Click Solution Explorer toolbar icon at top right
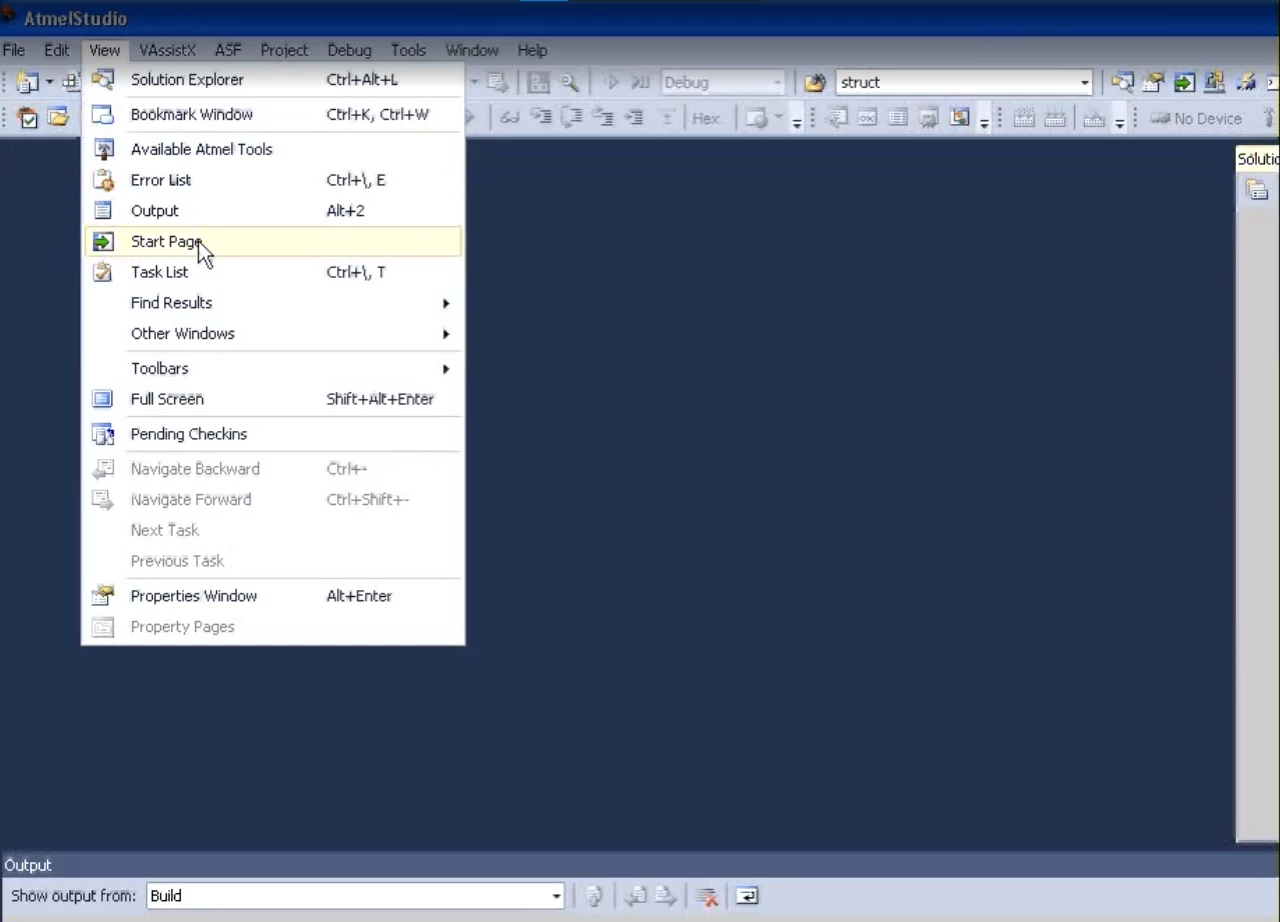Image resolution: width=1280 pixels, height=922 pixels. tap(1123, 83)
